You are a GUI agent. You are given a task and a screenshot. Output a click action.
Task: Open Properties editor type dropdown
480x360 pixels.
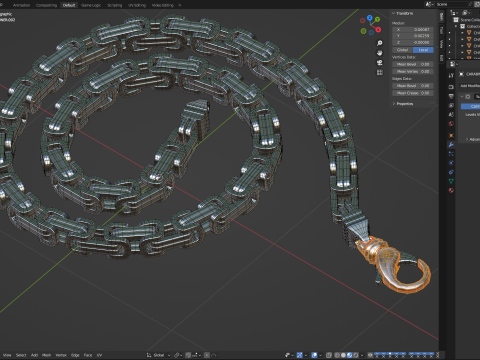pyautogui.click(x=454, y=64)
